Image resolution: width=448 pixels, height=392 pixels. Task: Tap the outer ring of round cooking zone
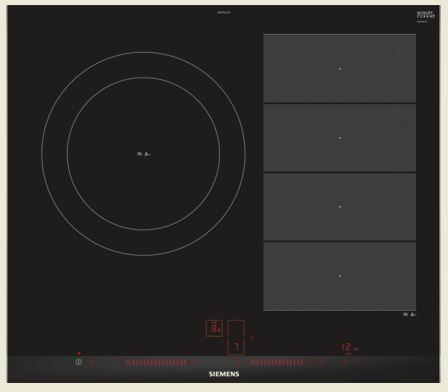point(143,52)
